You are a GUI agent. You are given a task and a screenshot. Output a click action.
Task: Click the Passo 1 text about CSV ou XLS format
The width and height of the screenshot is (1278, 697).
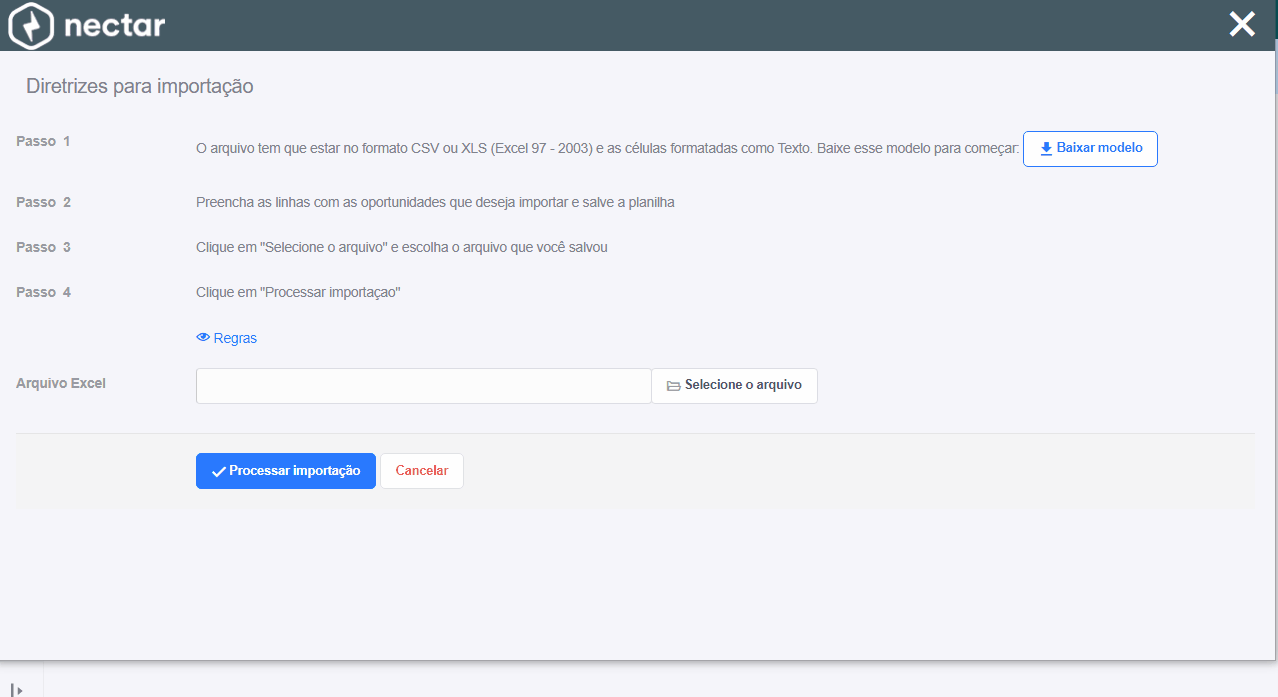(607, 149)
